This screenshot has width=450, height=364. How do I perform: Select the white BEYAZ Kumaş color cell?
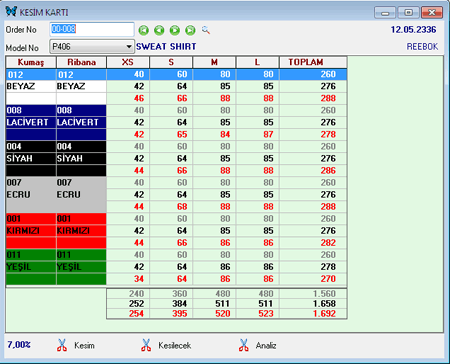click(31, 86)
